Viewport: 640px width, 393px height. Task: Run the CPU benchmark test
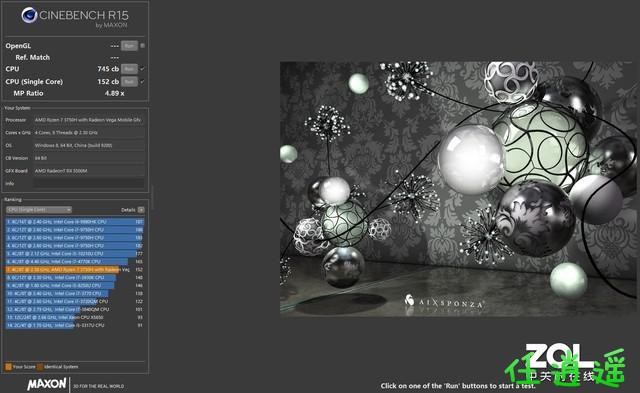tap(129, 69)
